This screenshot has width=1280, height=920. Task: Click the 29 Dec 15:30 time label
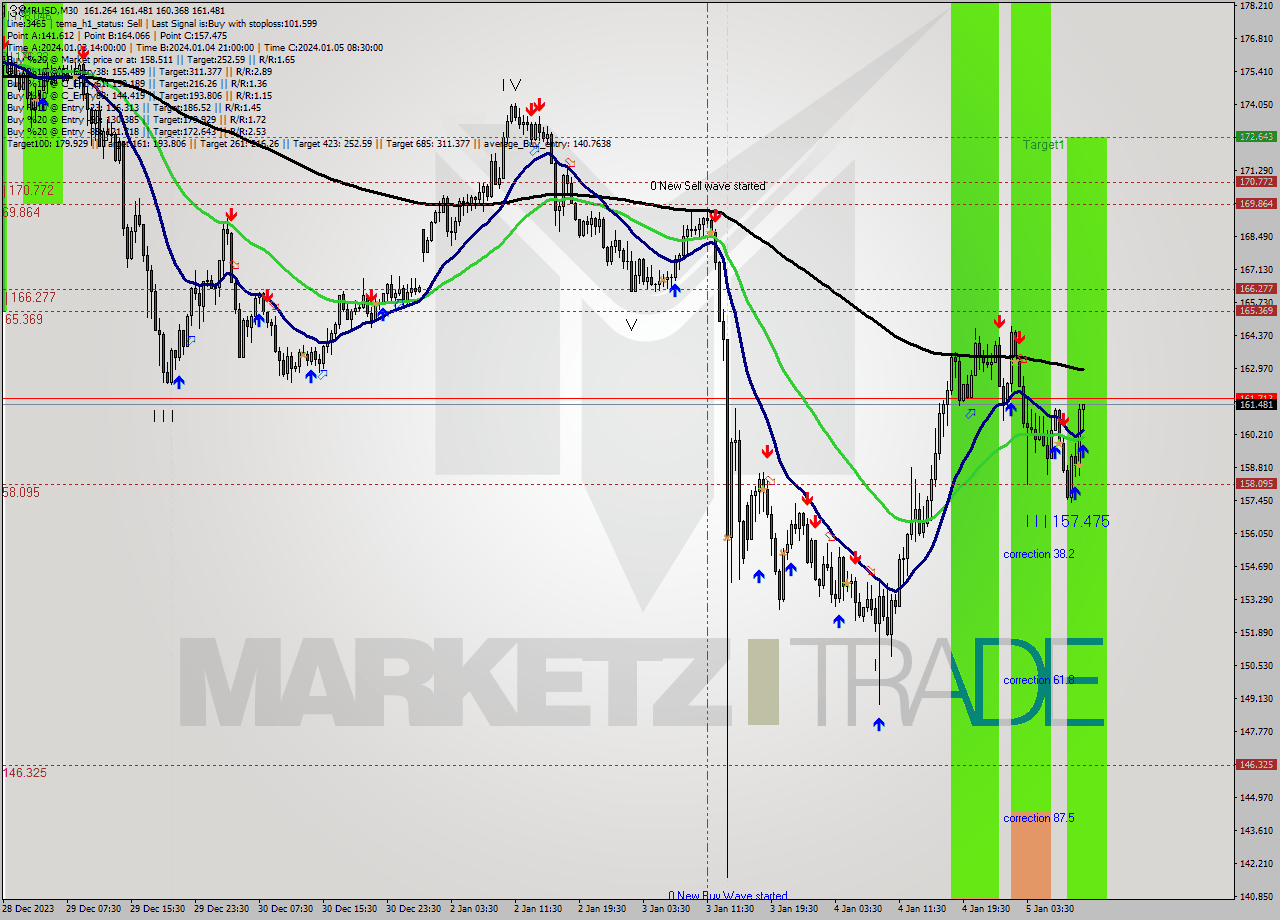pyautogui.click(x=159, y=909)
